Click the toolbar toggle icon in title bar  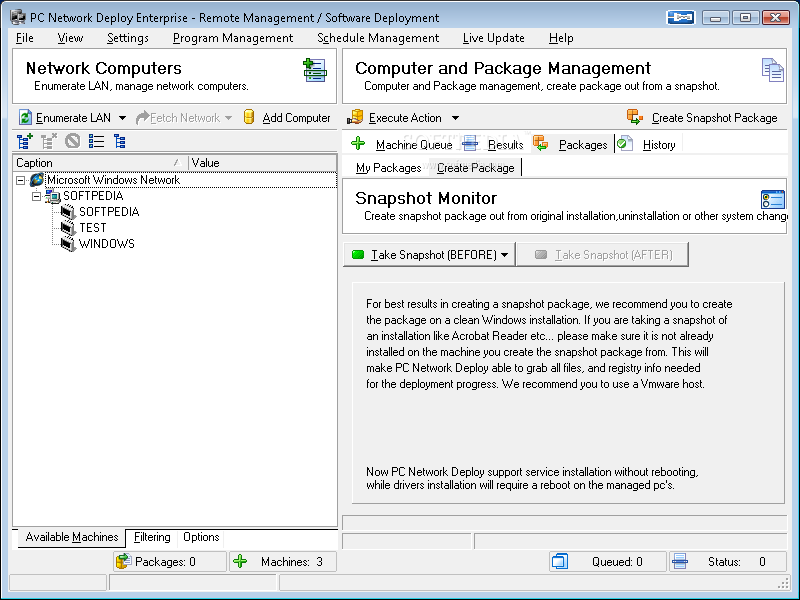(x=681, y=17)
